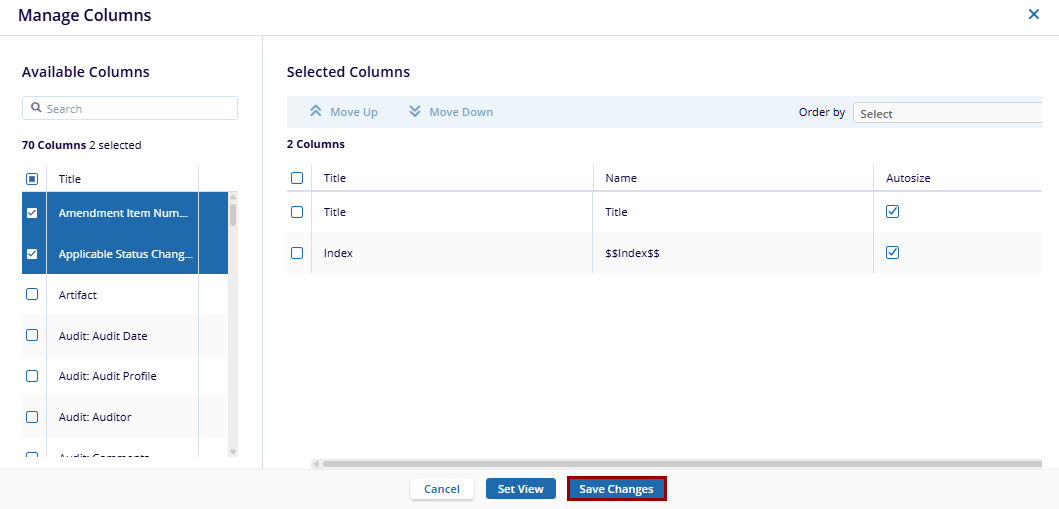Focus the Available Columns search field

pos(138,108)
